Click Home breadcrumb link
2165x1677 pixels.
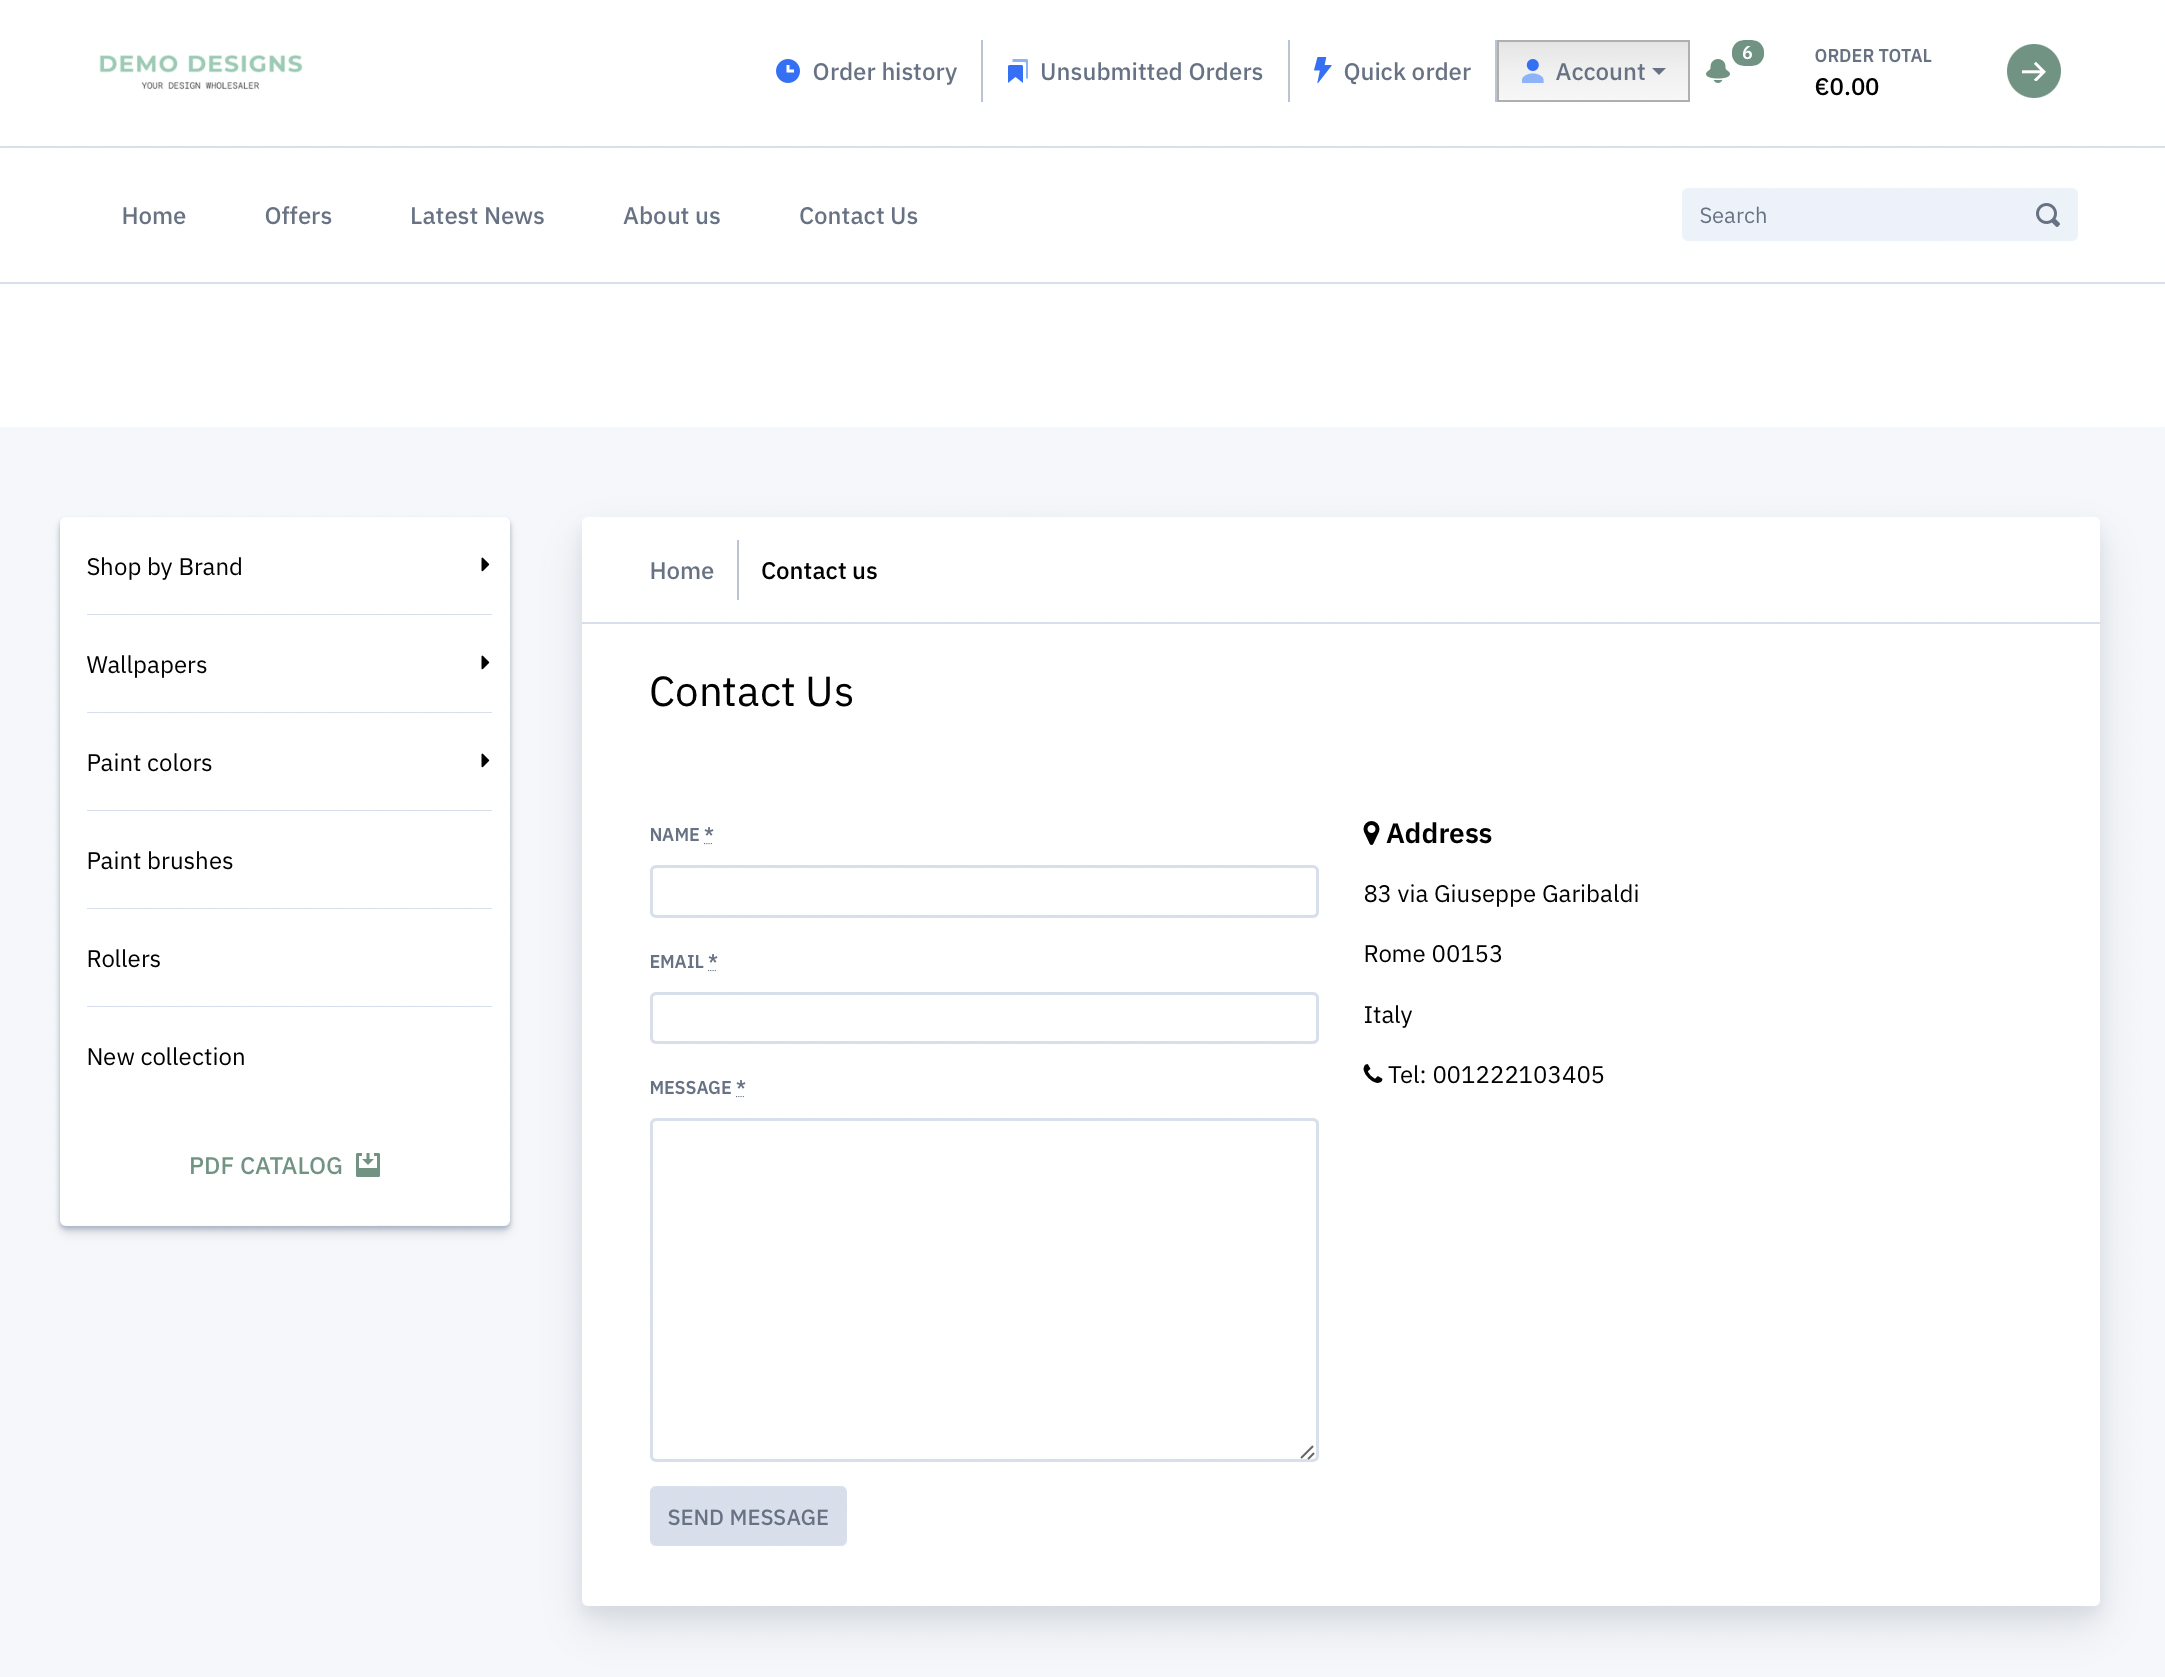[x=681, y=571]
